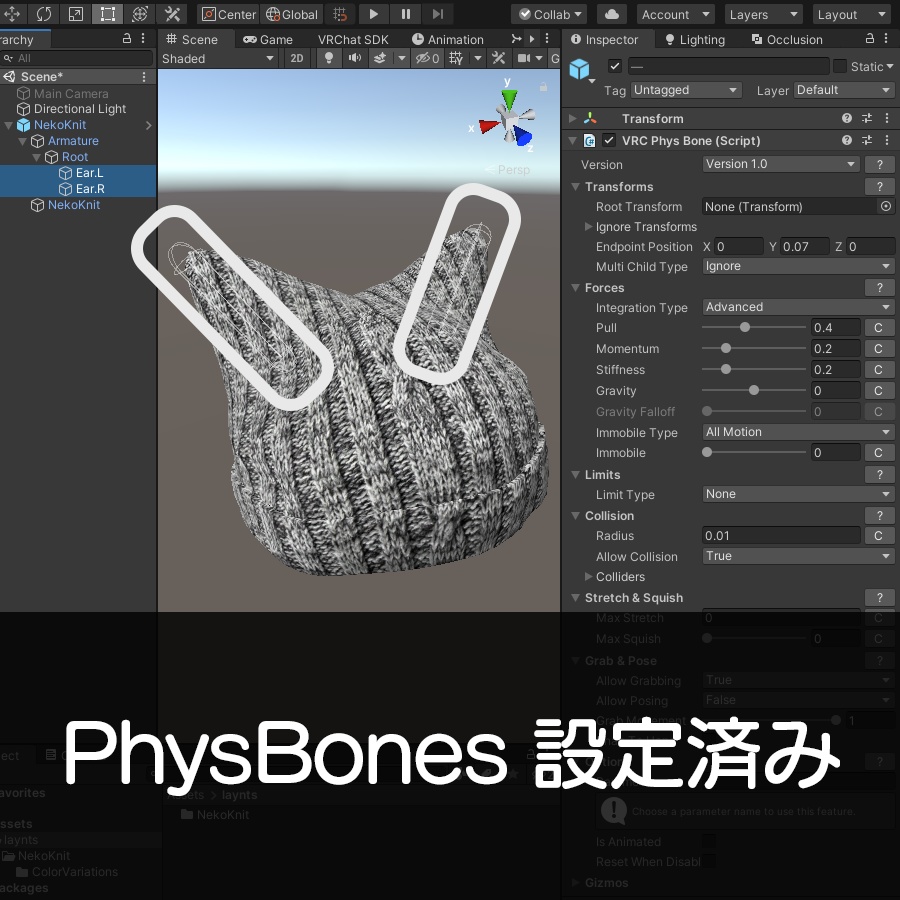Toggle Global rotation mode
900x900 pixels.
pyautogui.click(x=292, y=14)
